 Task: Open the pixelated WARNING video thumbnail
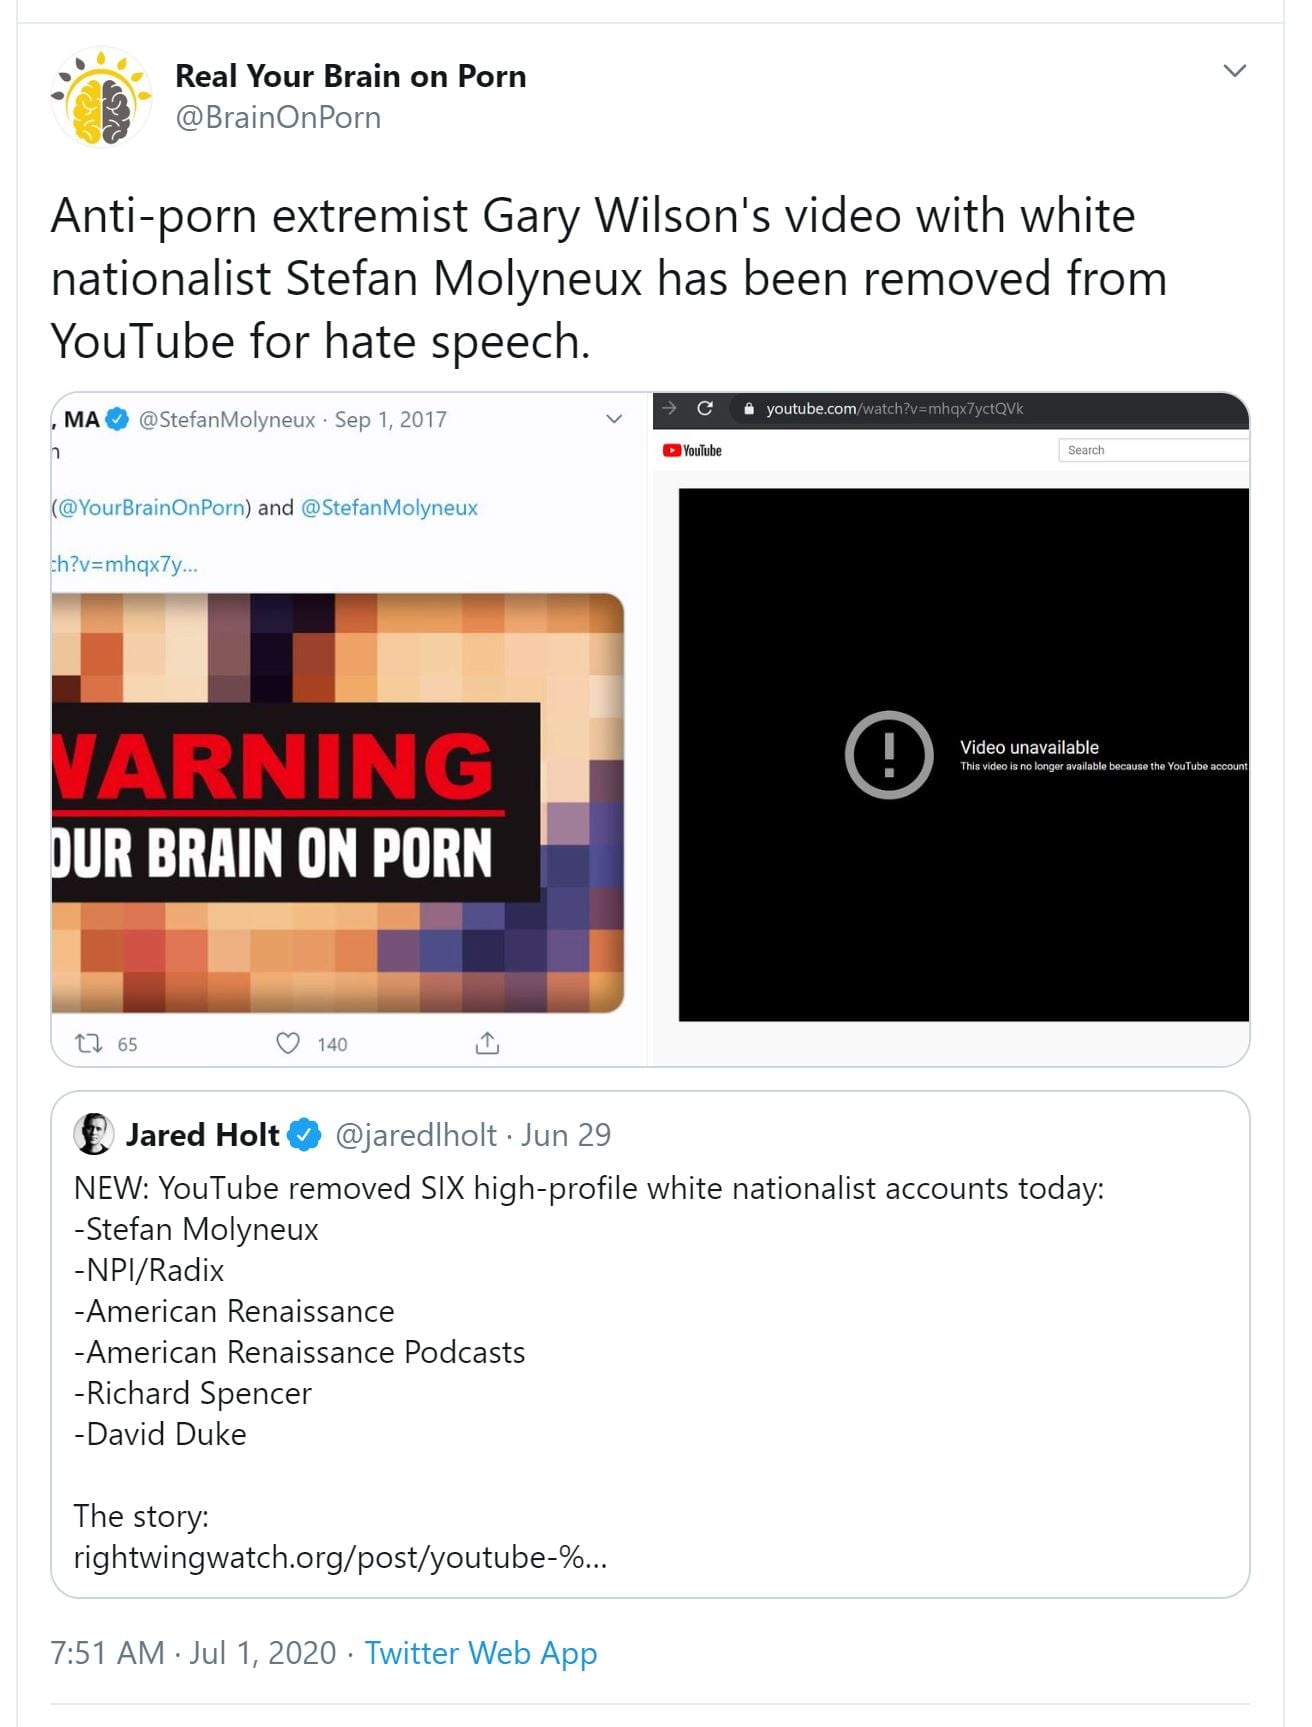click(337, 803)
